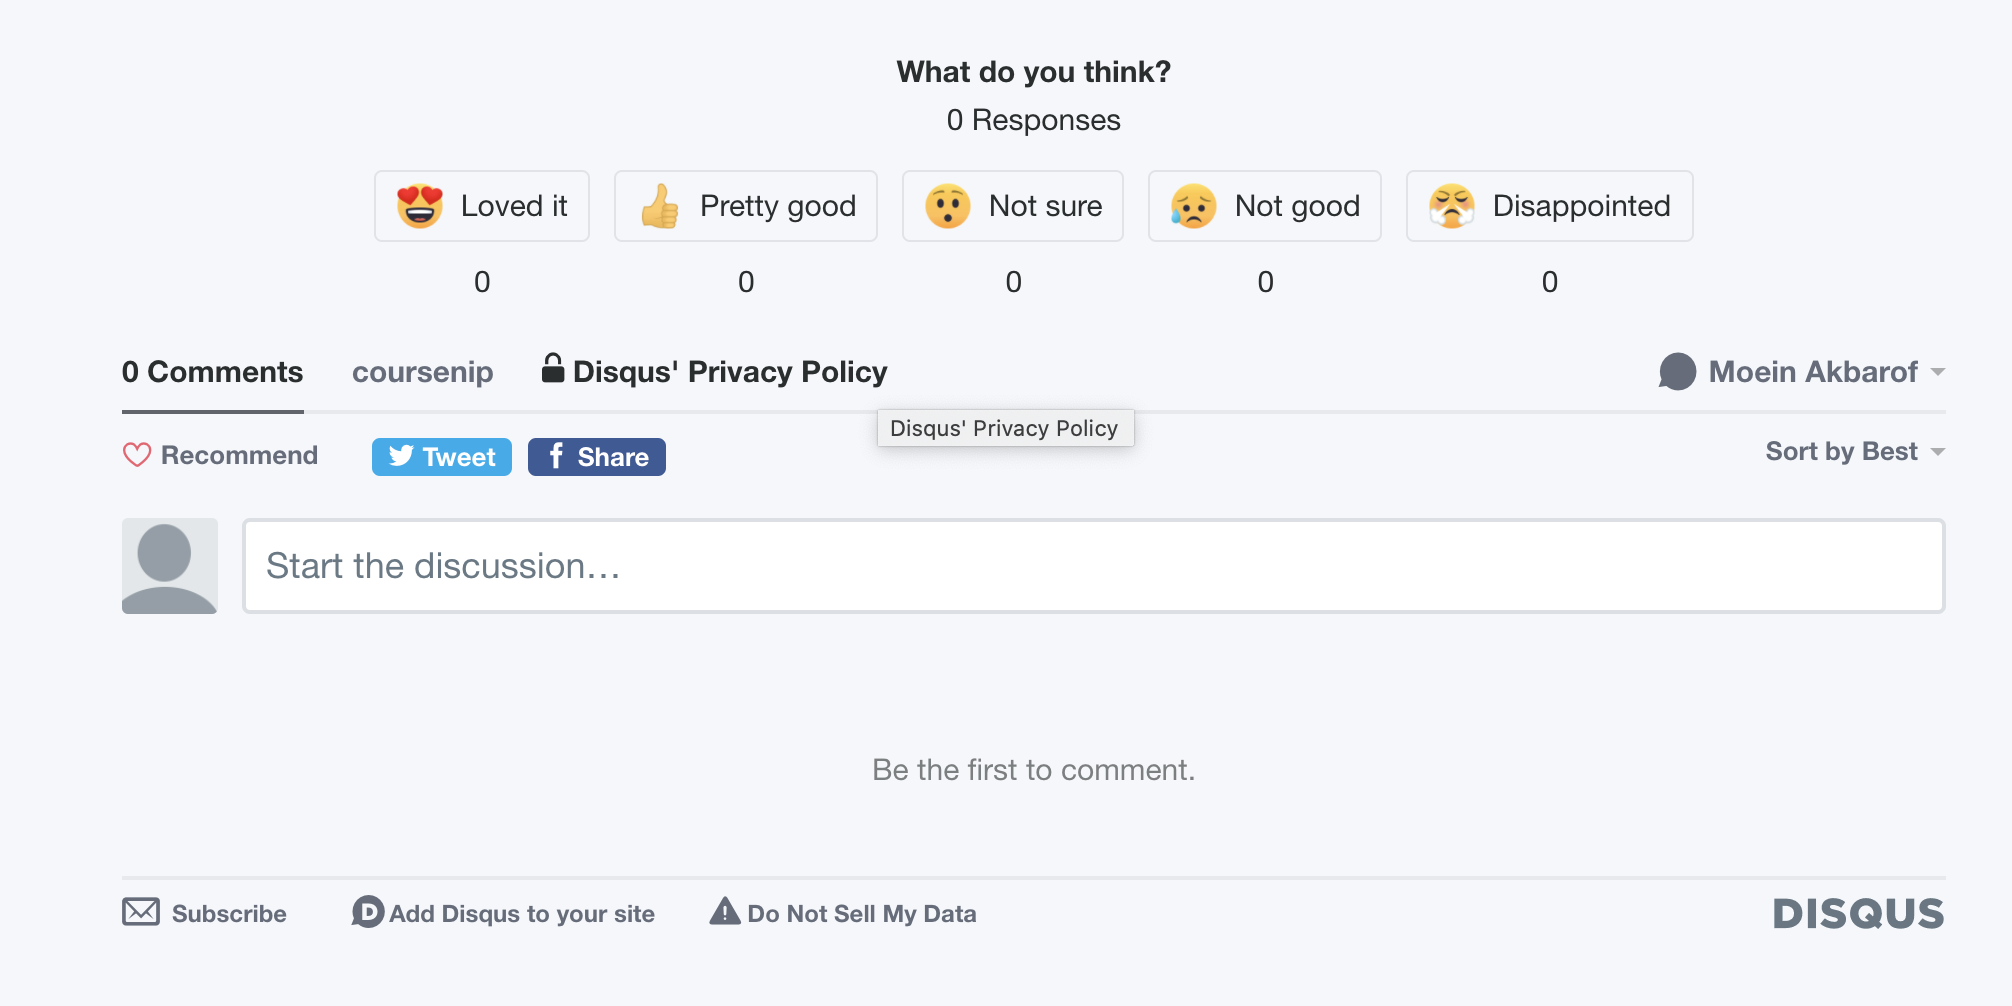Open the Do Not Sell My Data link
Viewport: 2012px width, 1006px height.
pyautogui.click(x=861, y=914)
